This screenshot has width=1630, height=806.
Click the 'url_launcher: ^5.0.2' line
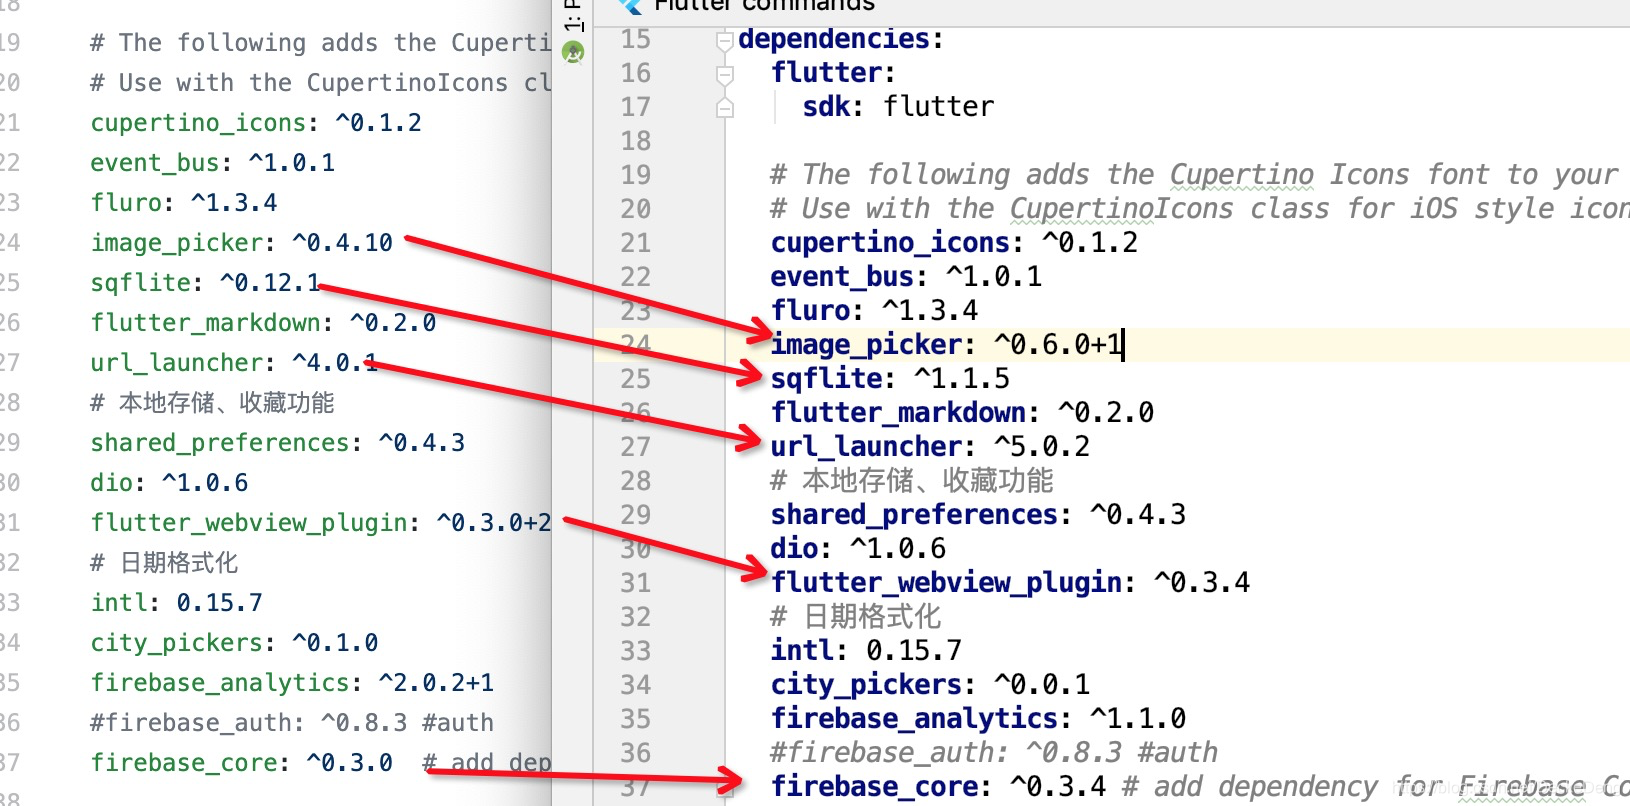[x=930, y=447]
